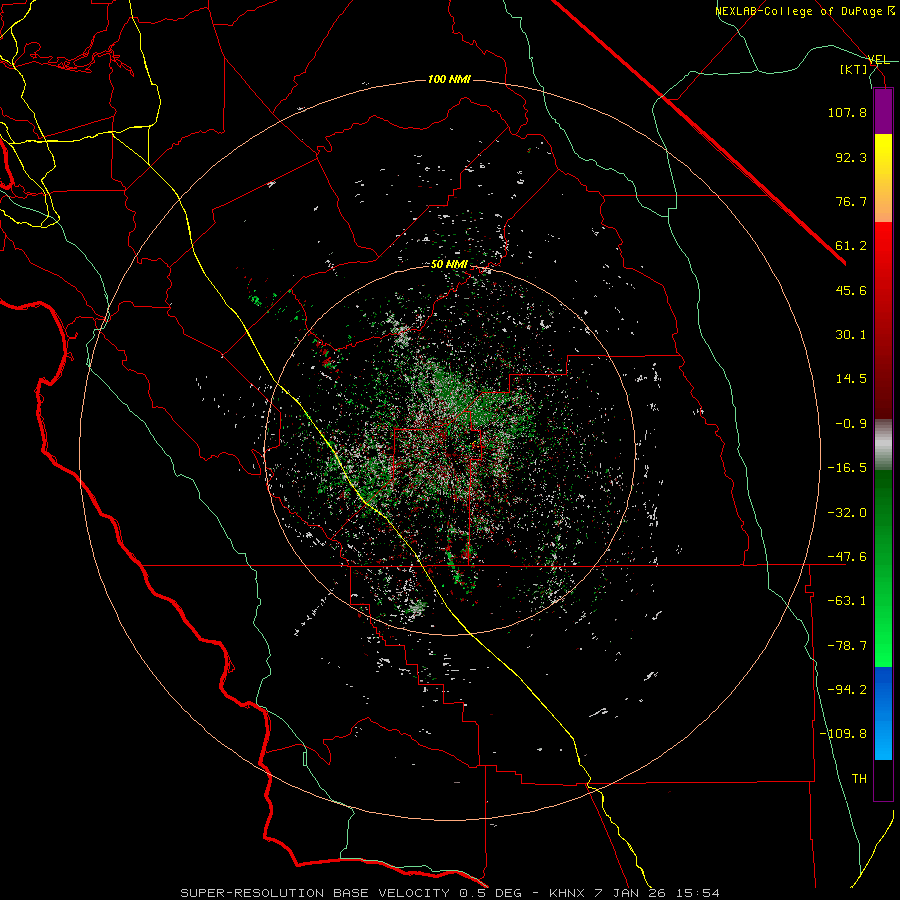Click the 100 NMI range ring label
The height and width of the screenshot is (900, 900).
[449, 79]
